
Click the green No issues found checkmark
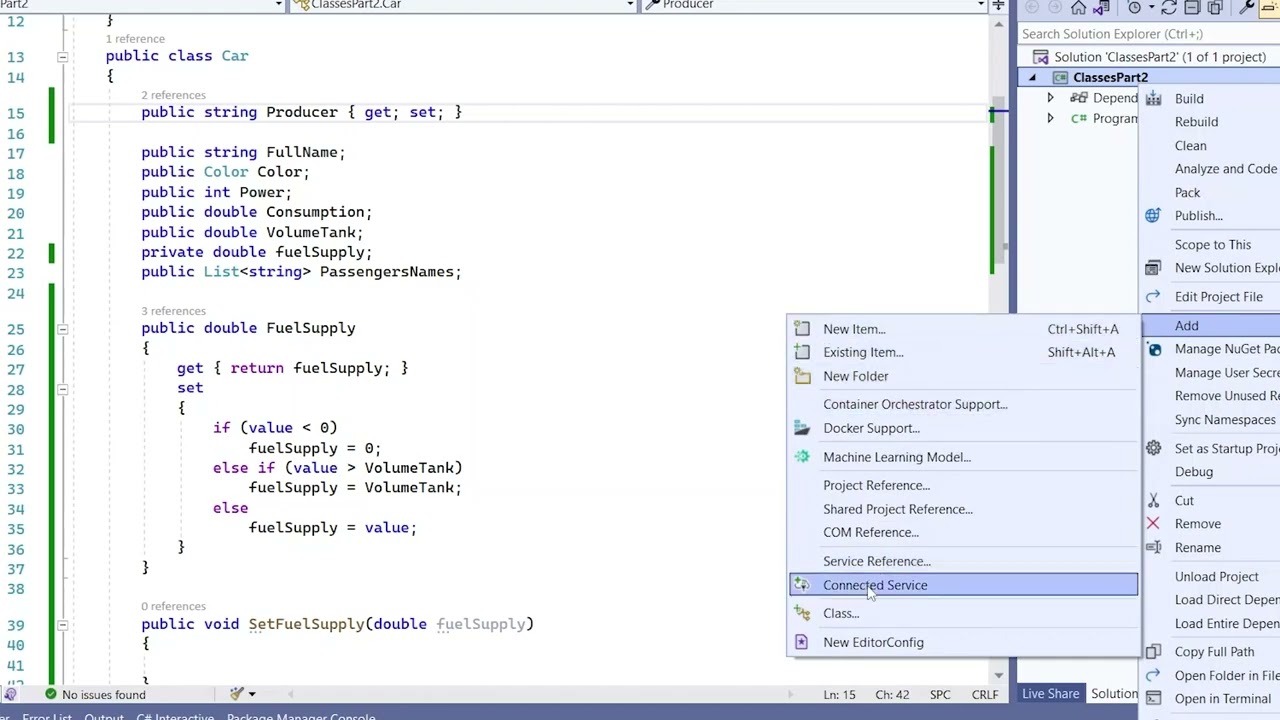50,694
